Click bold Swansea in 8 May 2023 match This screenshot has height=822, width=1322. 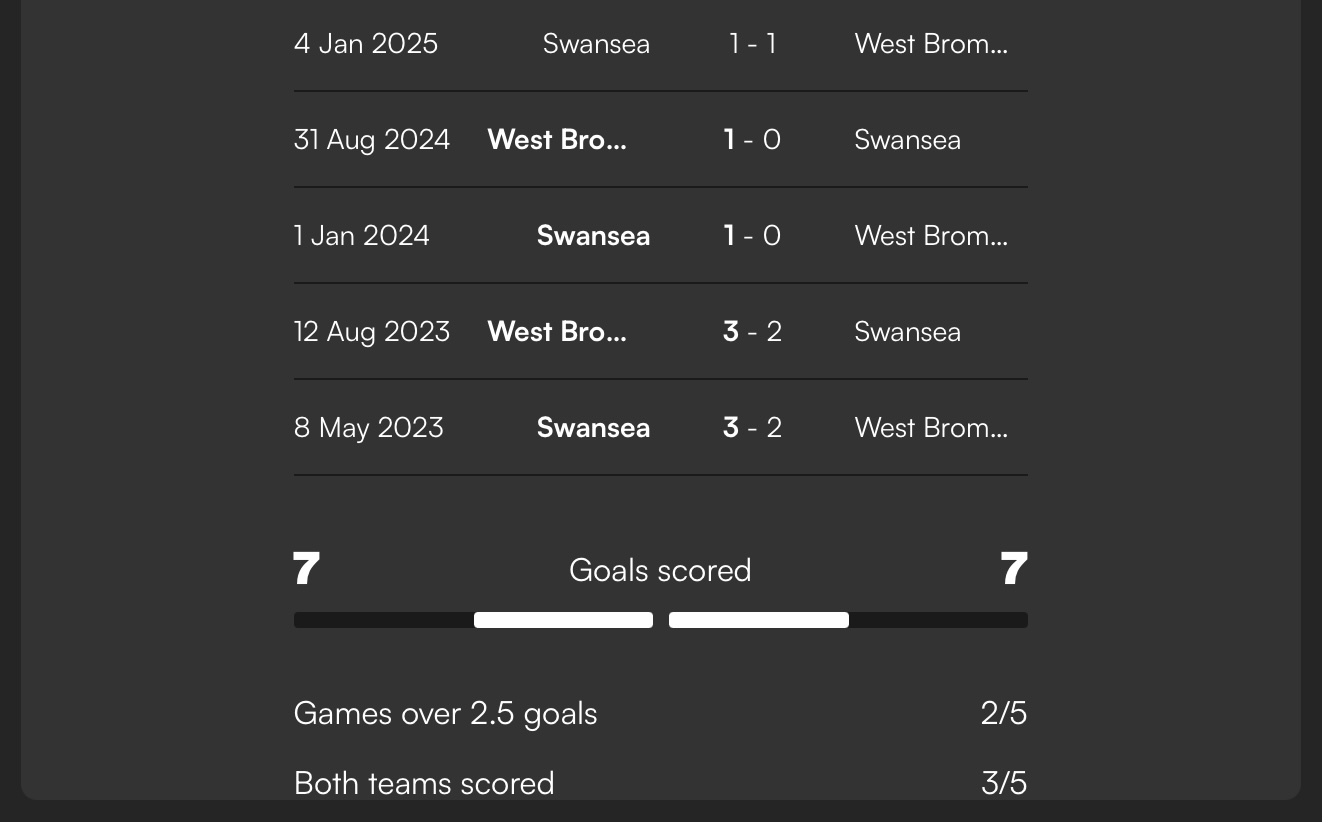click(x=593, y=428)
